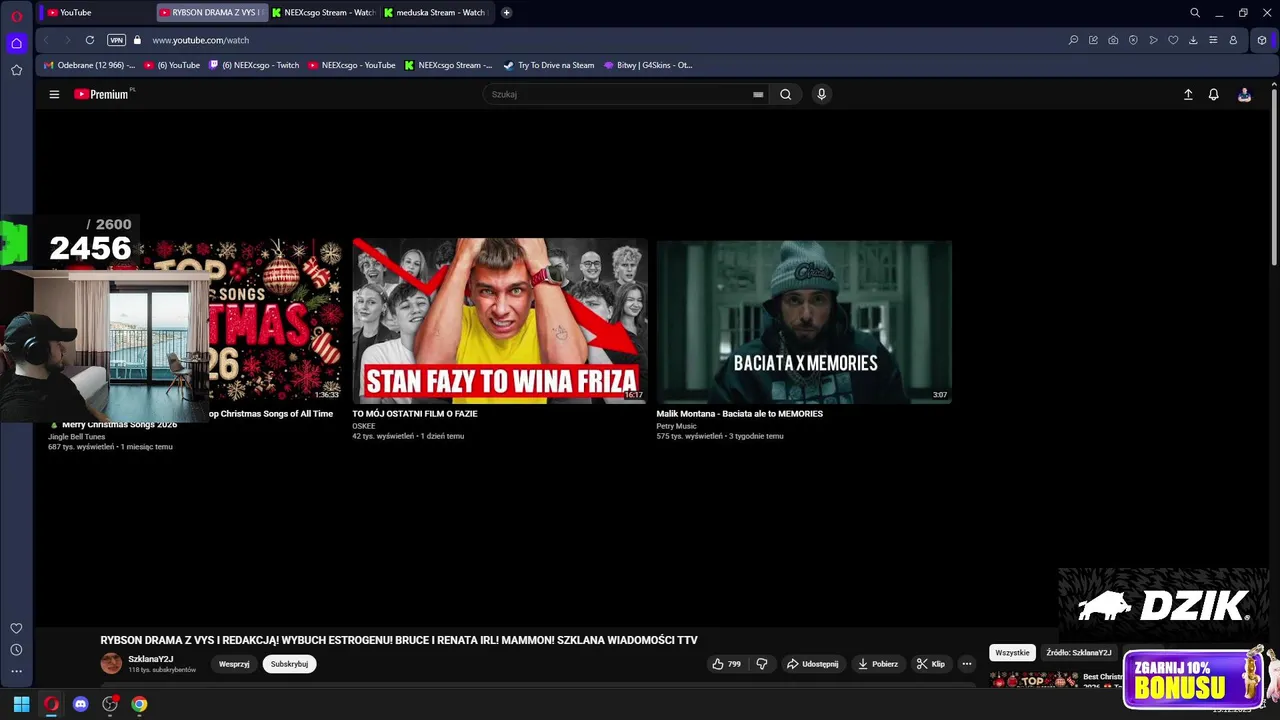Take a snapshot with camera icon

coord(1113,40)
